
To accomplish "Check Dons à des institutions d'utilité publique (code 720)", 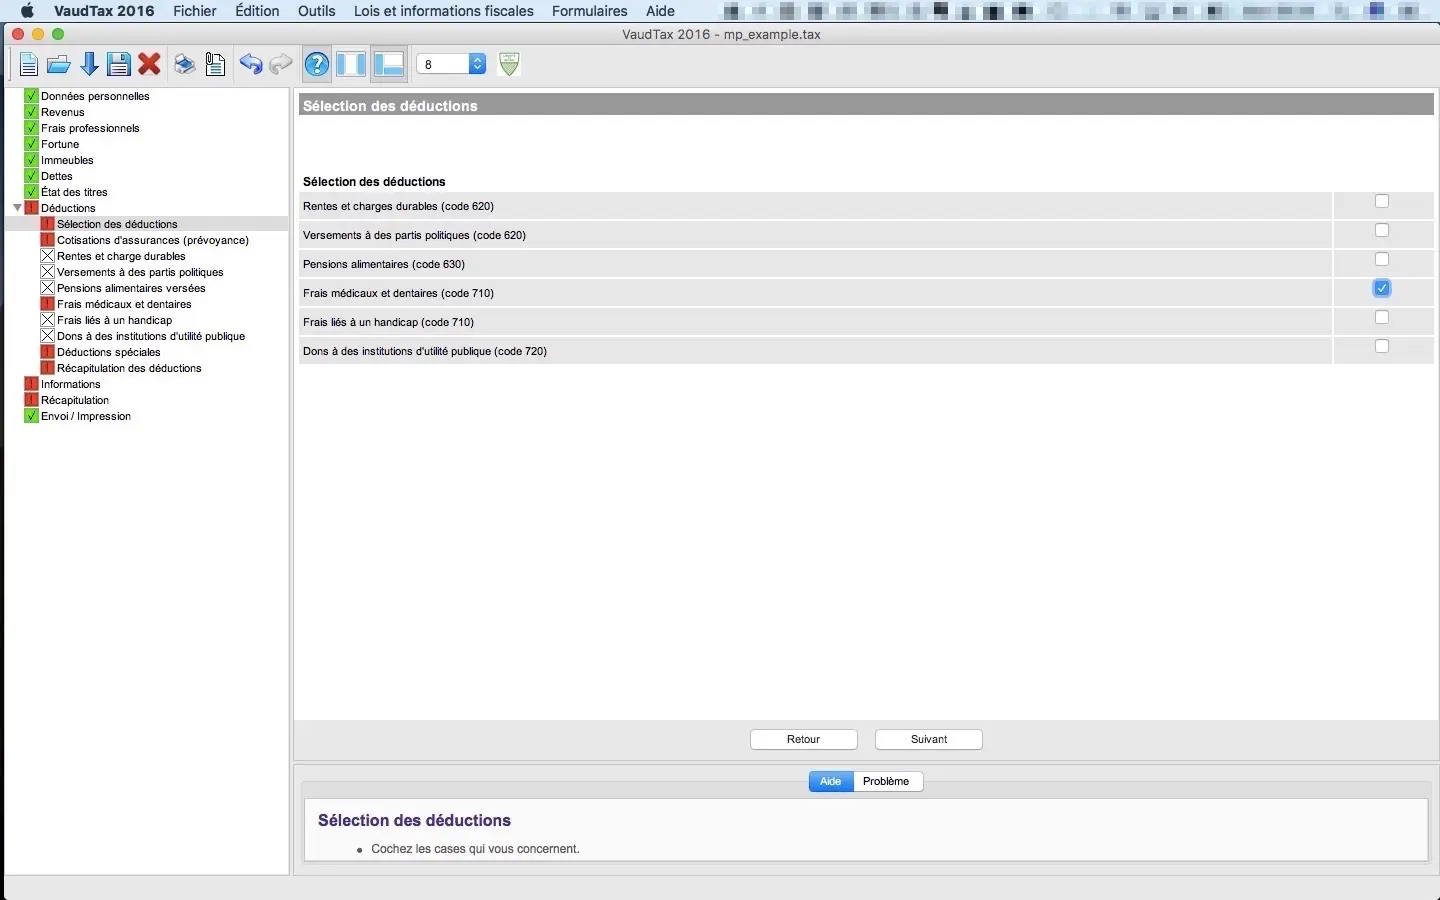I will tap(1382, 346).
